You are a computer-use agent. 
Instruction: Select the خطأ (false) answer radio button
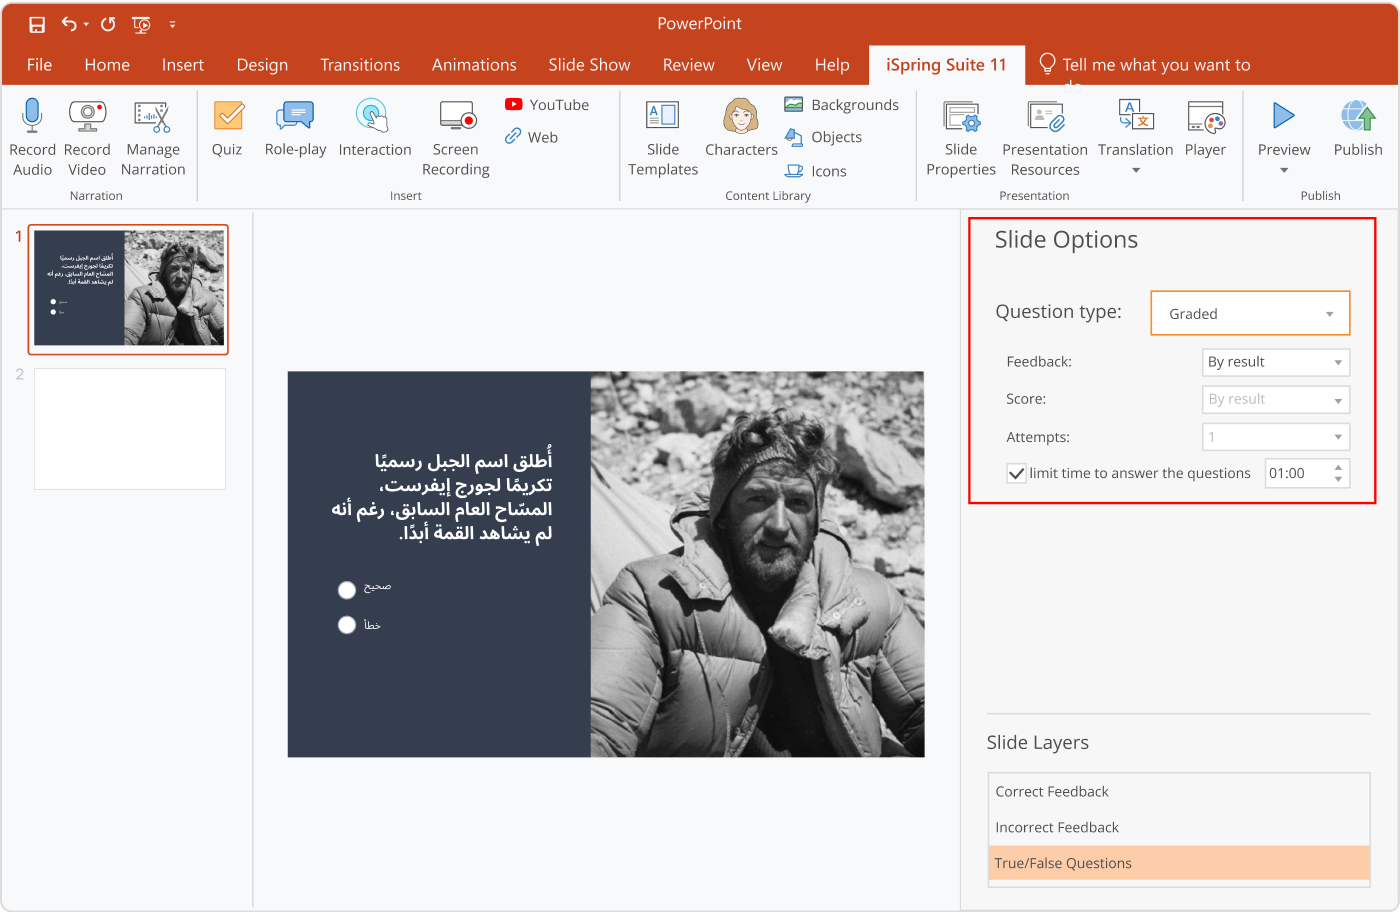[347, 625]
